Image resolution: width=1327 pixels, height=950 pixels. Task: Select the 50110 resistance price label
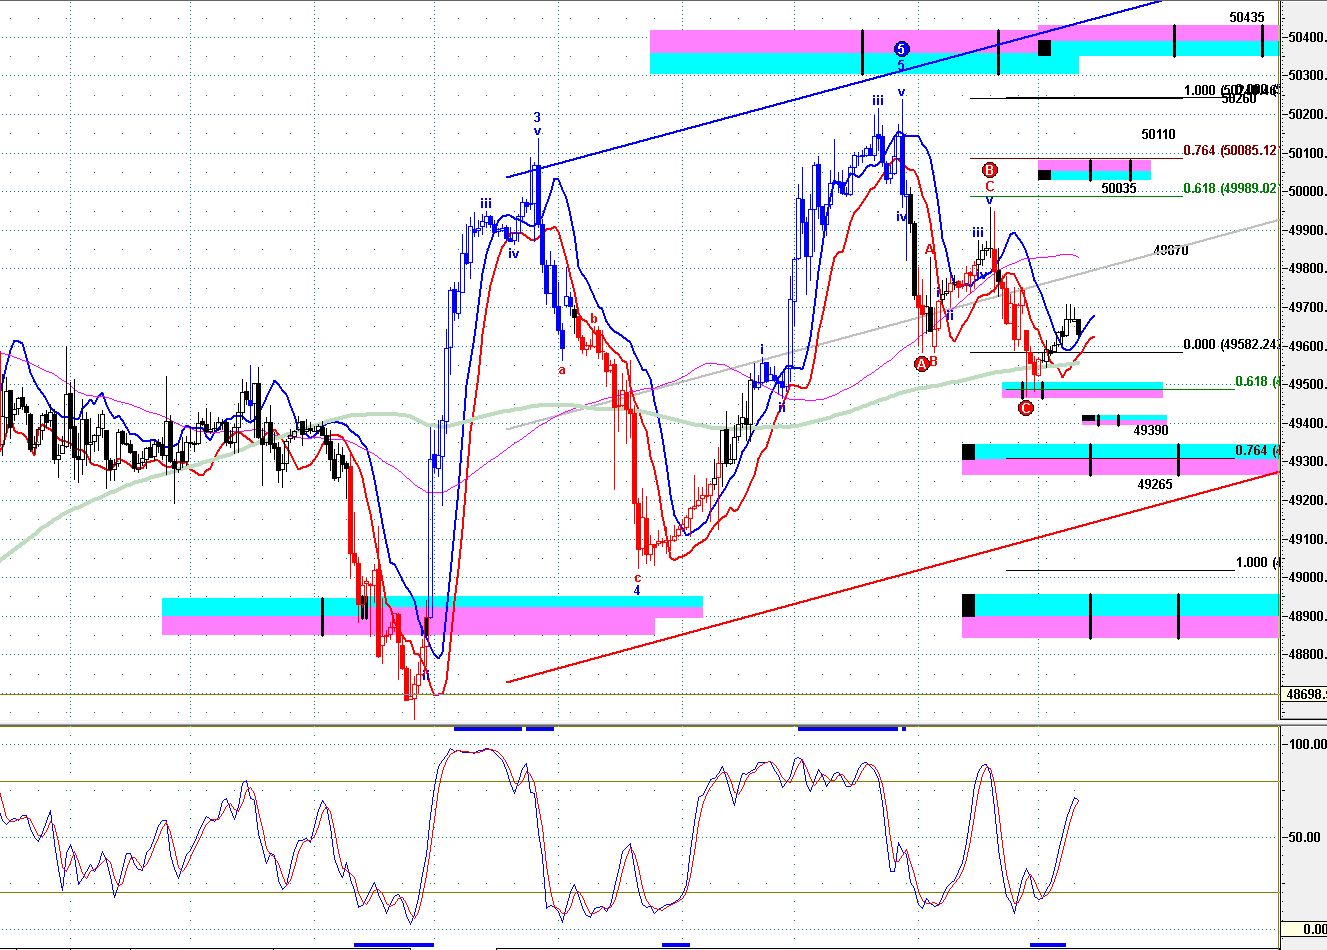1158,134
